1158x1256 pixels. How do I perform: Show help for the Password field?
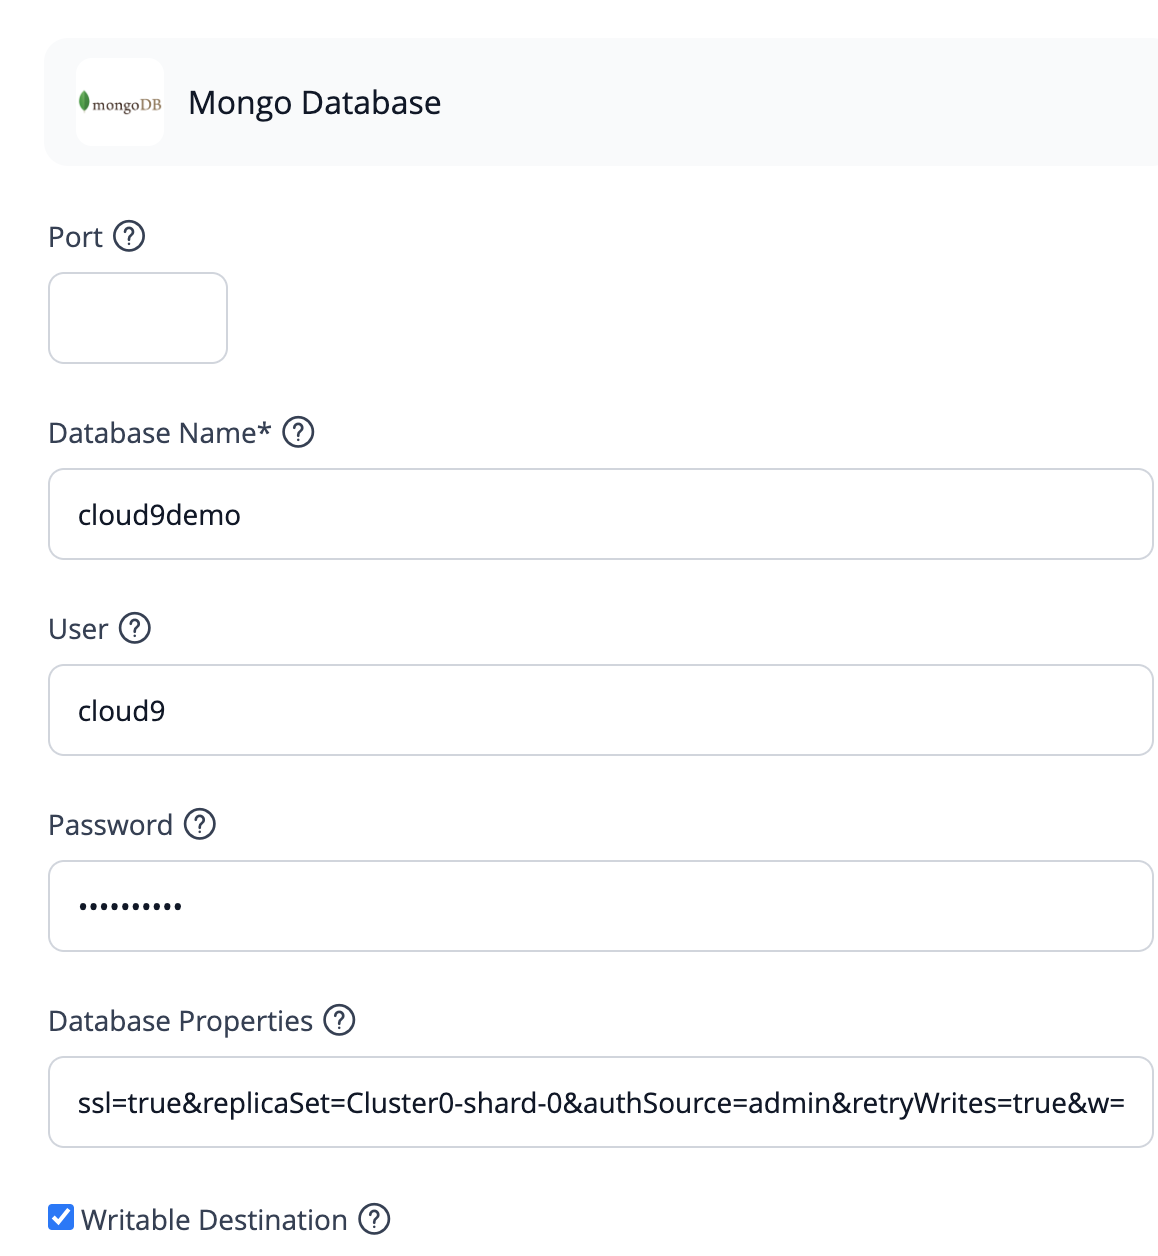pos(200,825)
